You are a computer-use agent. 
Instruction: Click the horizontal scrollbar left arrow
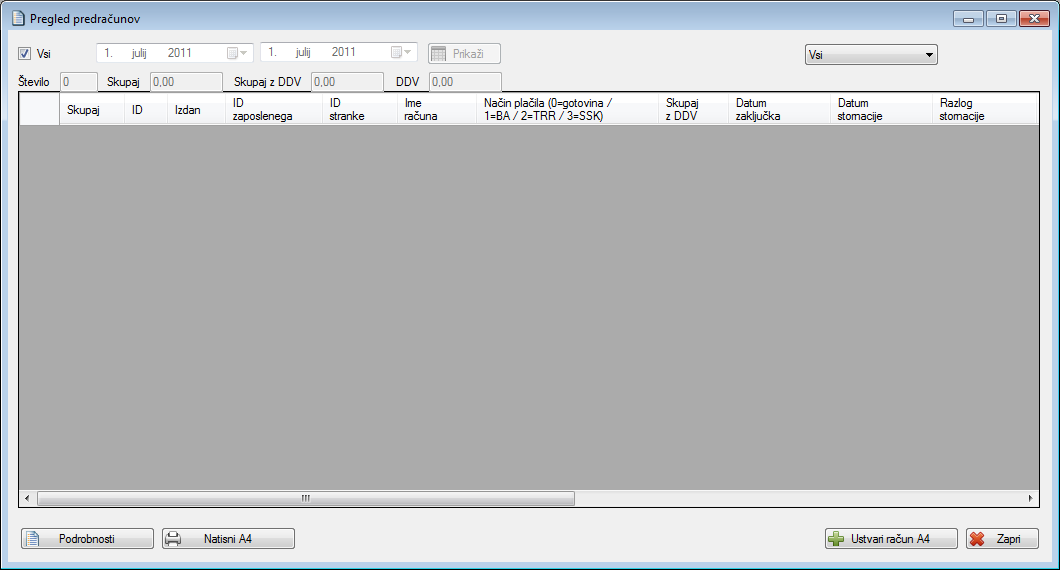(27, 498)
